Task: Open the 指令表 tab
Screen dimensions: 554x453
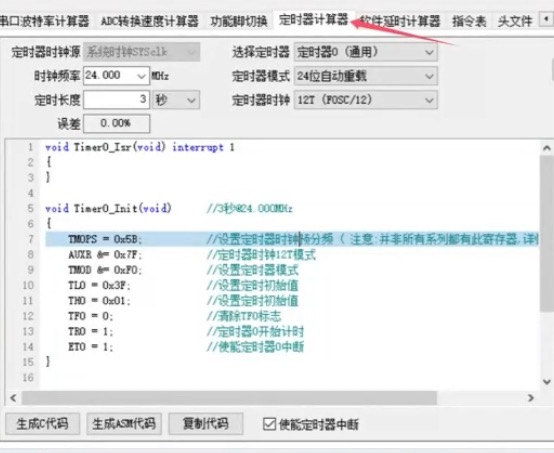Action: [x=469, y=22]
